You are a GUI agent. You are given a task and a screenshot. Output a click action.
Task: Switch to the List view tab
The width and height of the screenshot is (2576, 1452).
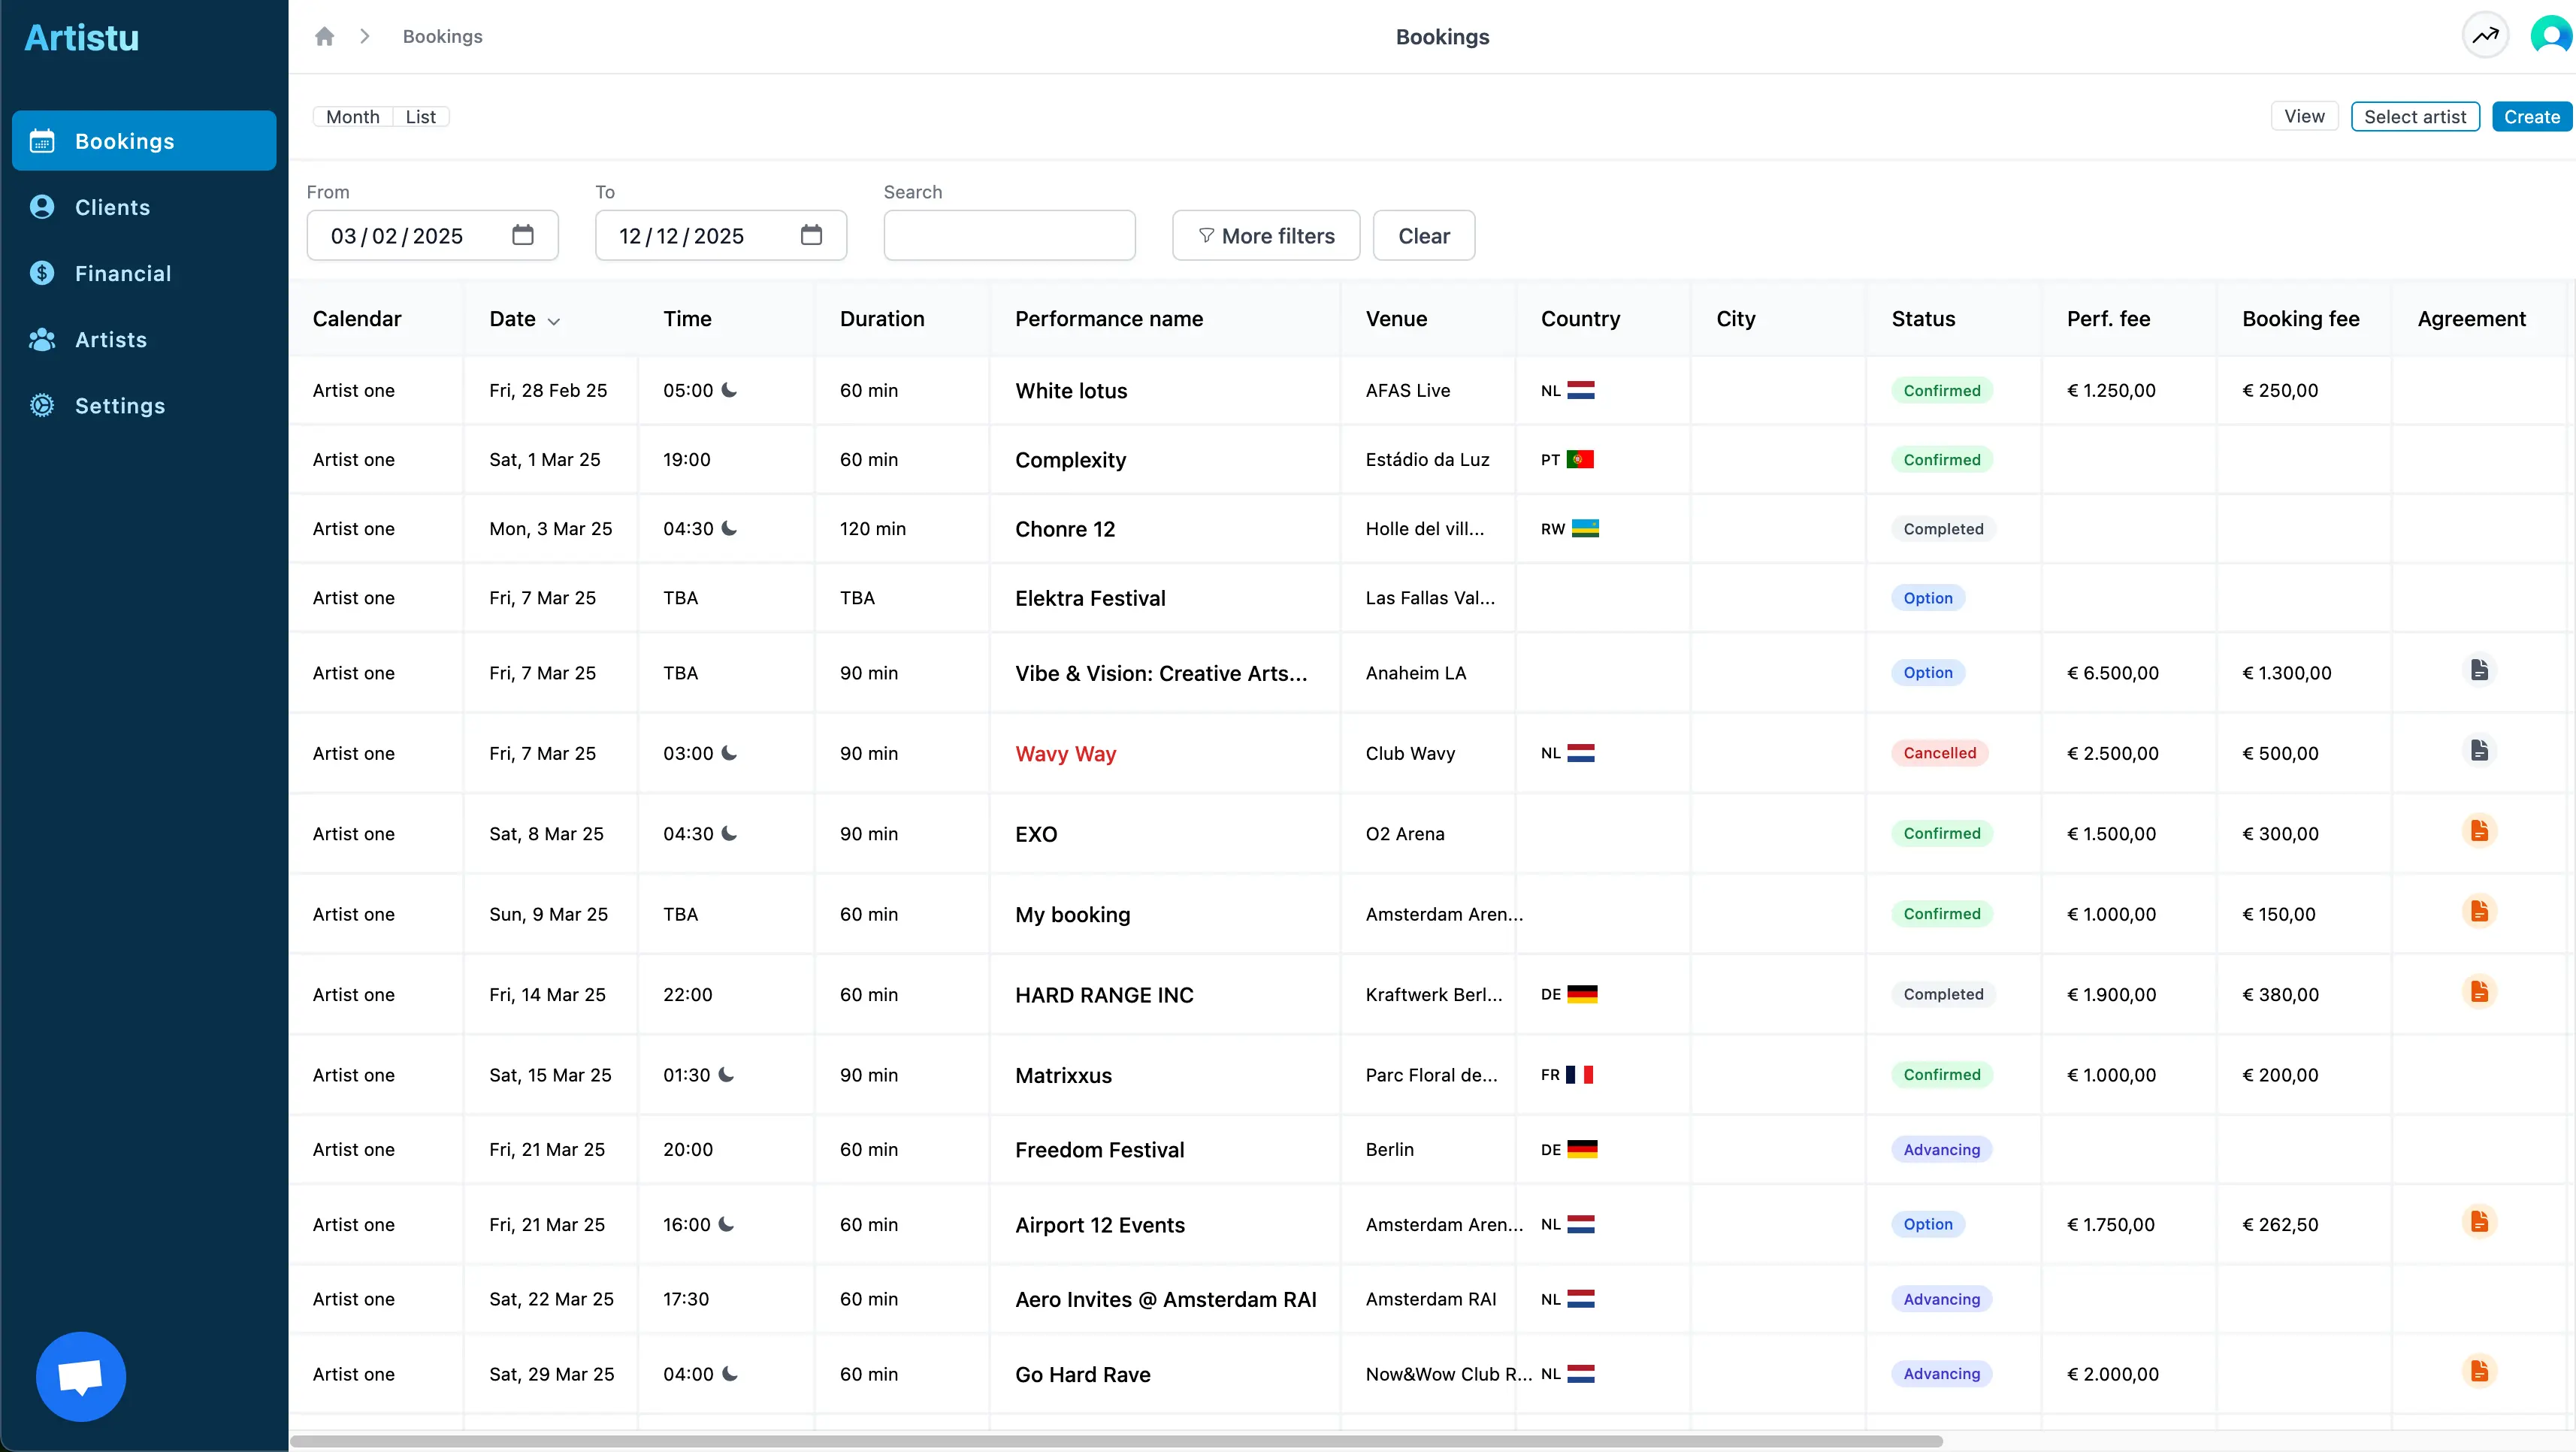pos(420,116)
